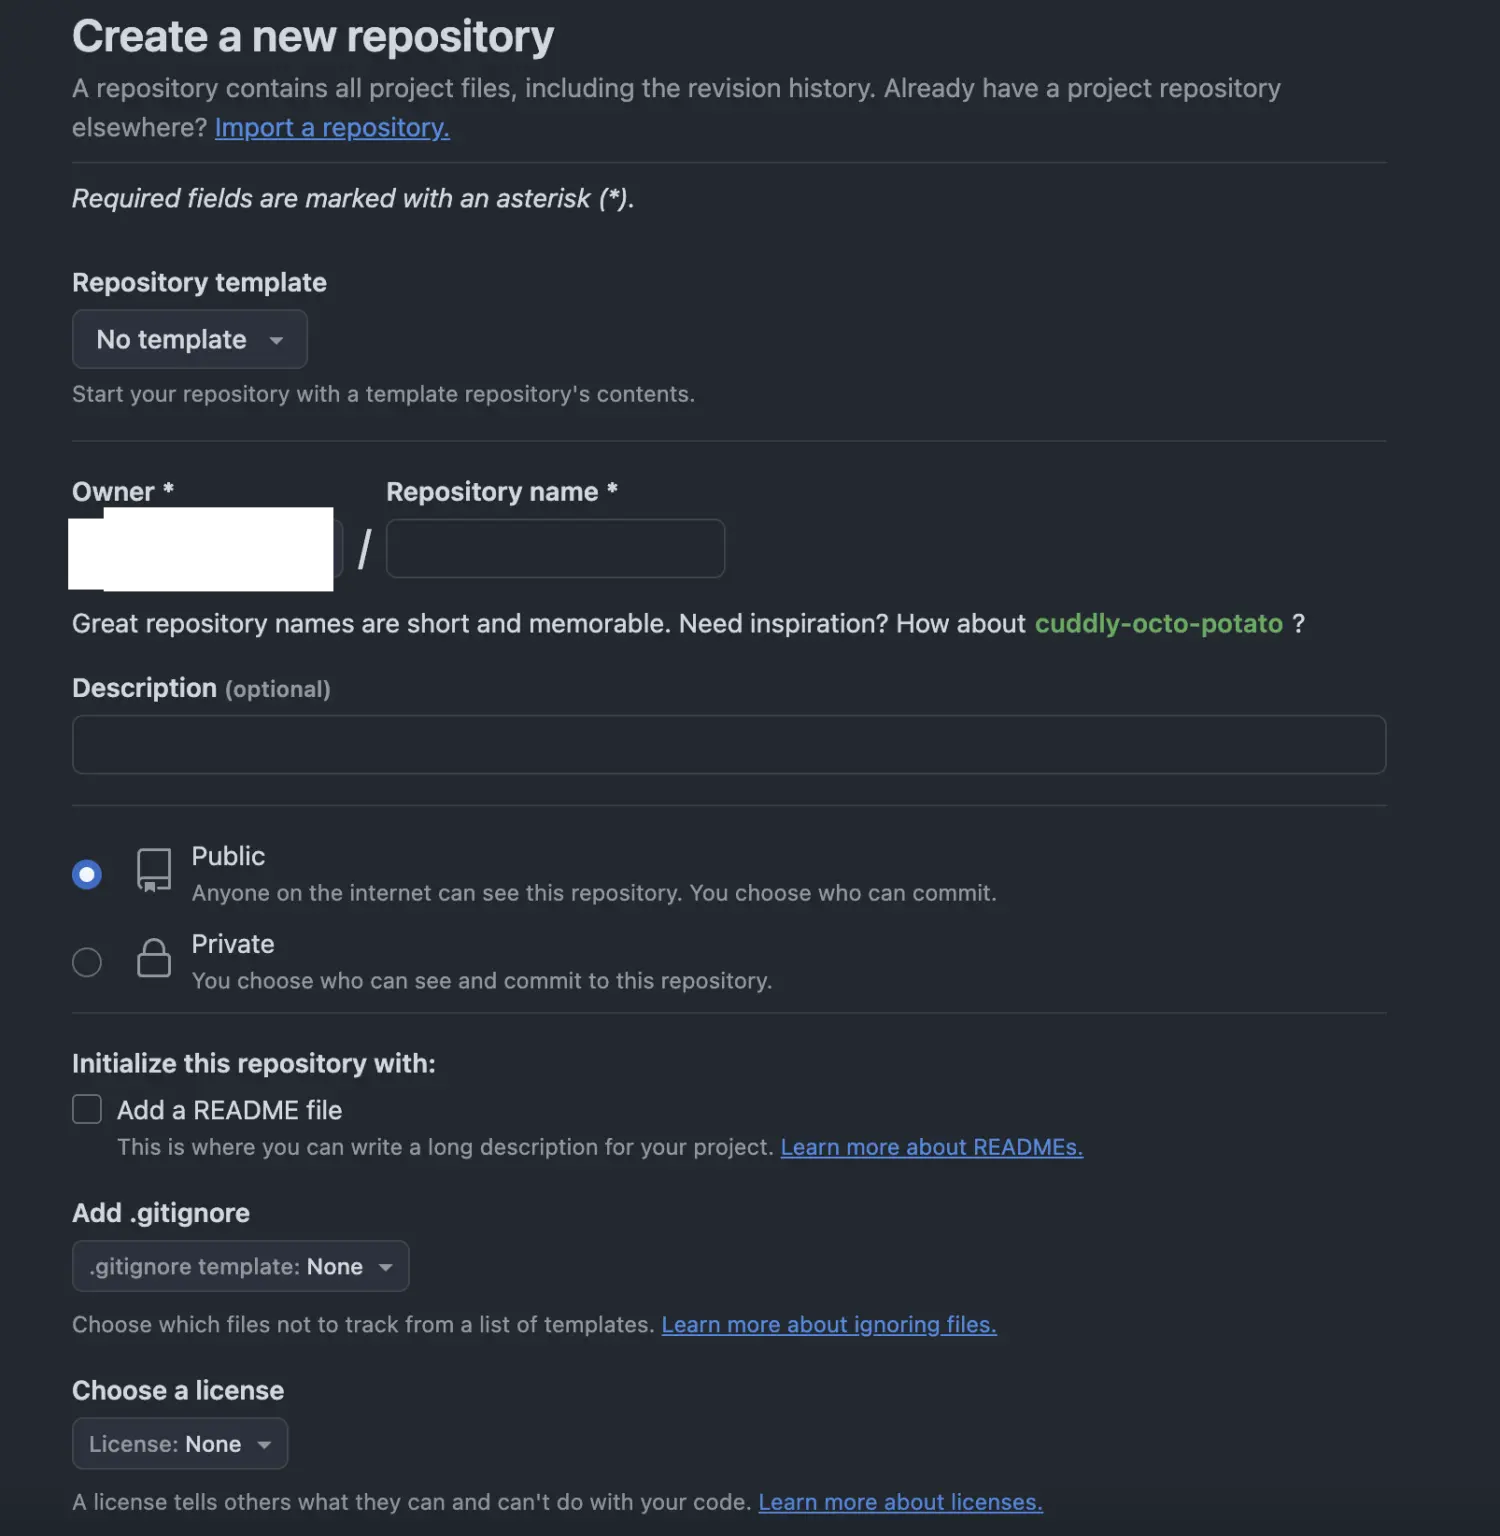Select the Private radio button
The height and width of the screenshot is (1536, 1500).
(87, 961)
